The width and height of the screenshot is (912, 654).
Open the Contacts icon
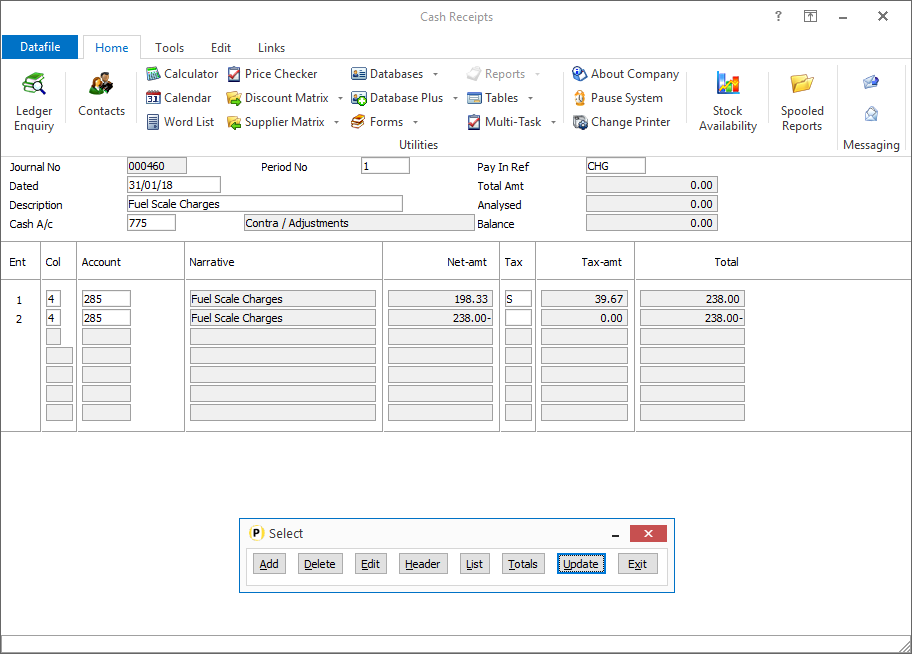101,95
